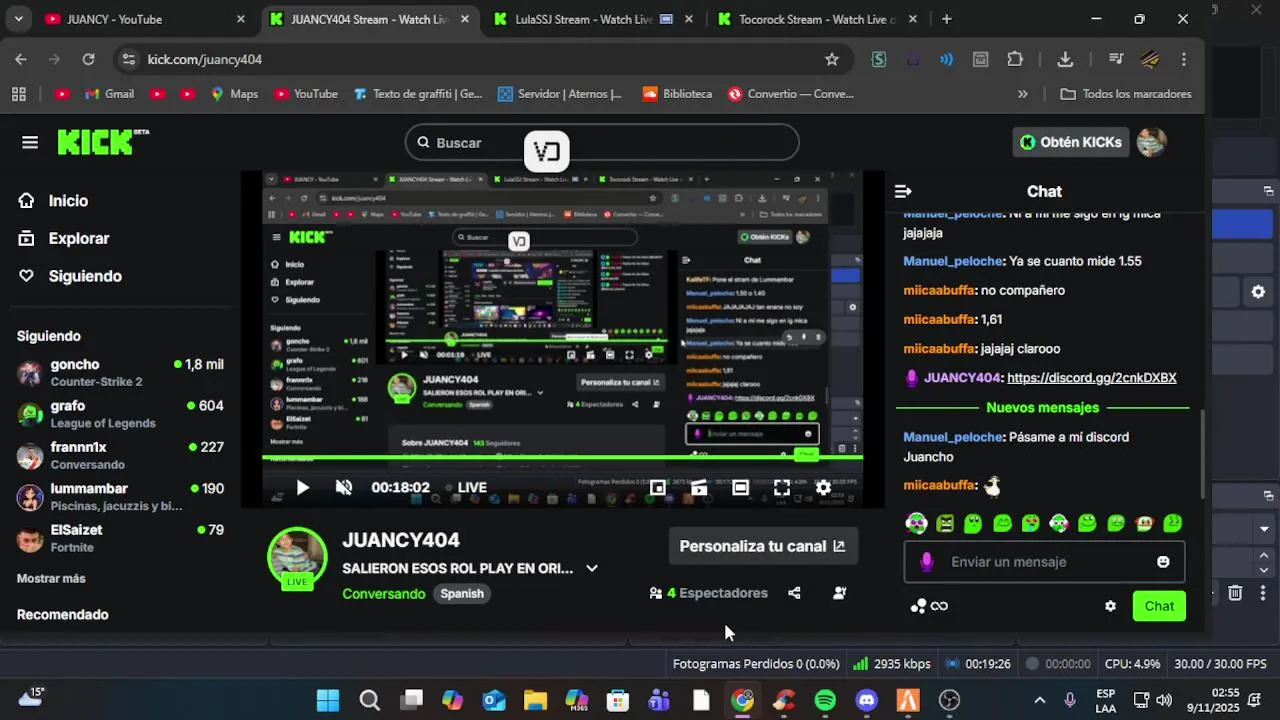
Task: Click the 4 Espectadores viewer count
Action: (x=709, y=593)
